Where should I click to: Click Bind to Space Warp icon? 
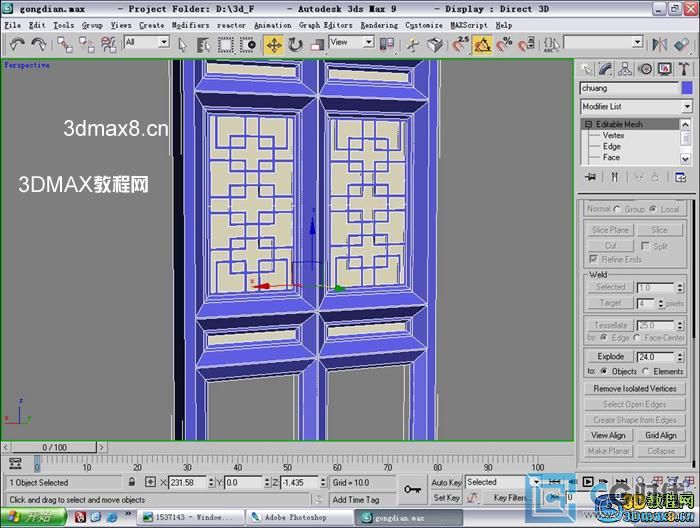108,45
